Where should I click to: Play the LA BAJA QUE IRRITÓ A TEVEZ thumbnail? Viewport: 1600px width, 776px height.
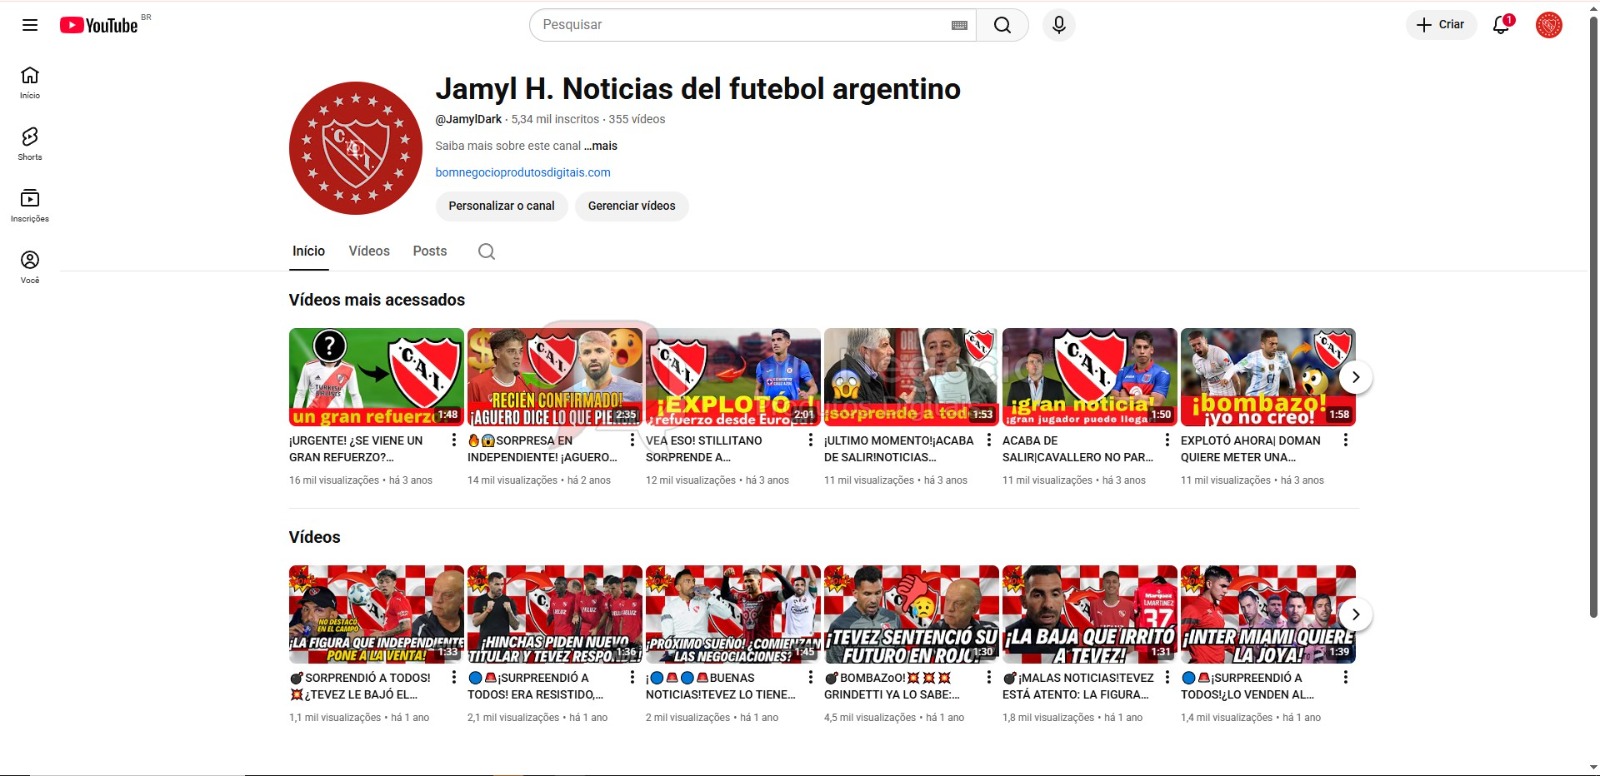point(1090,614)
